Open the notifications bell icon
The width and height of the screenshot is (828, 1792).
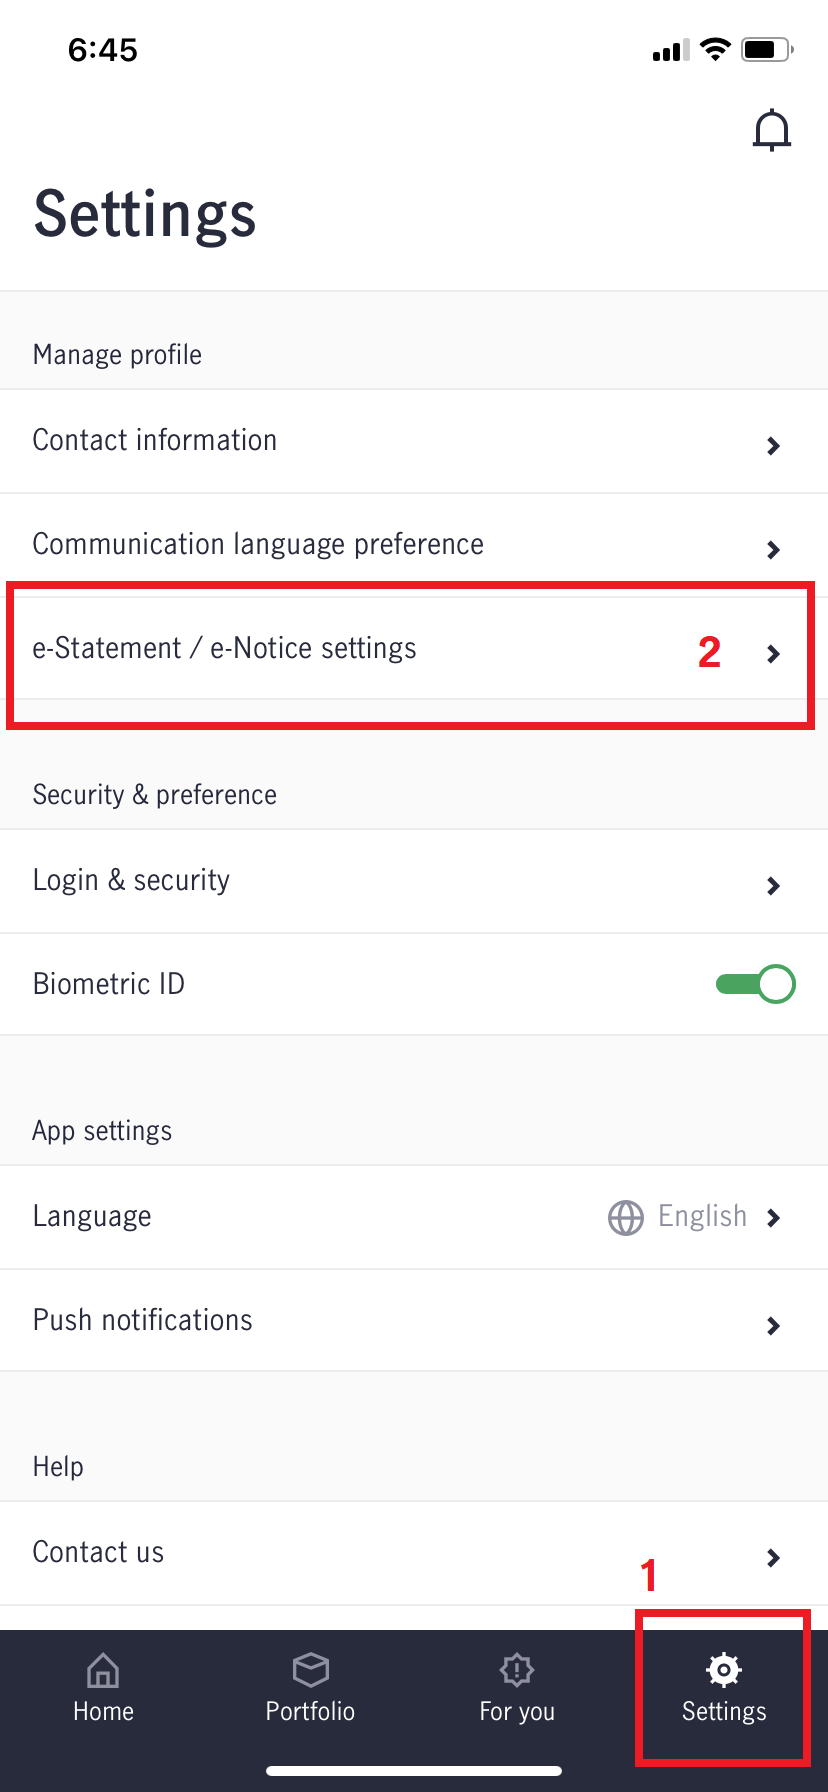point(772,131)
